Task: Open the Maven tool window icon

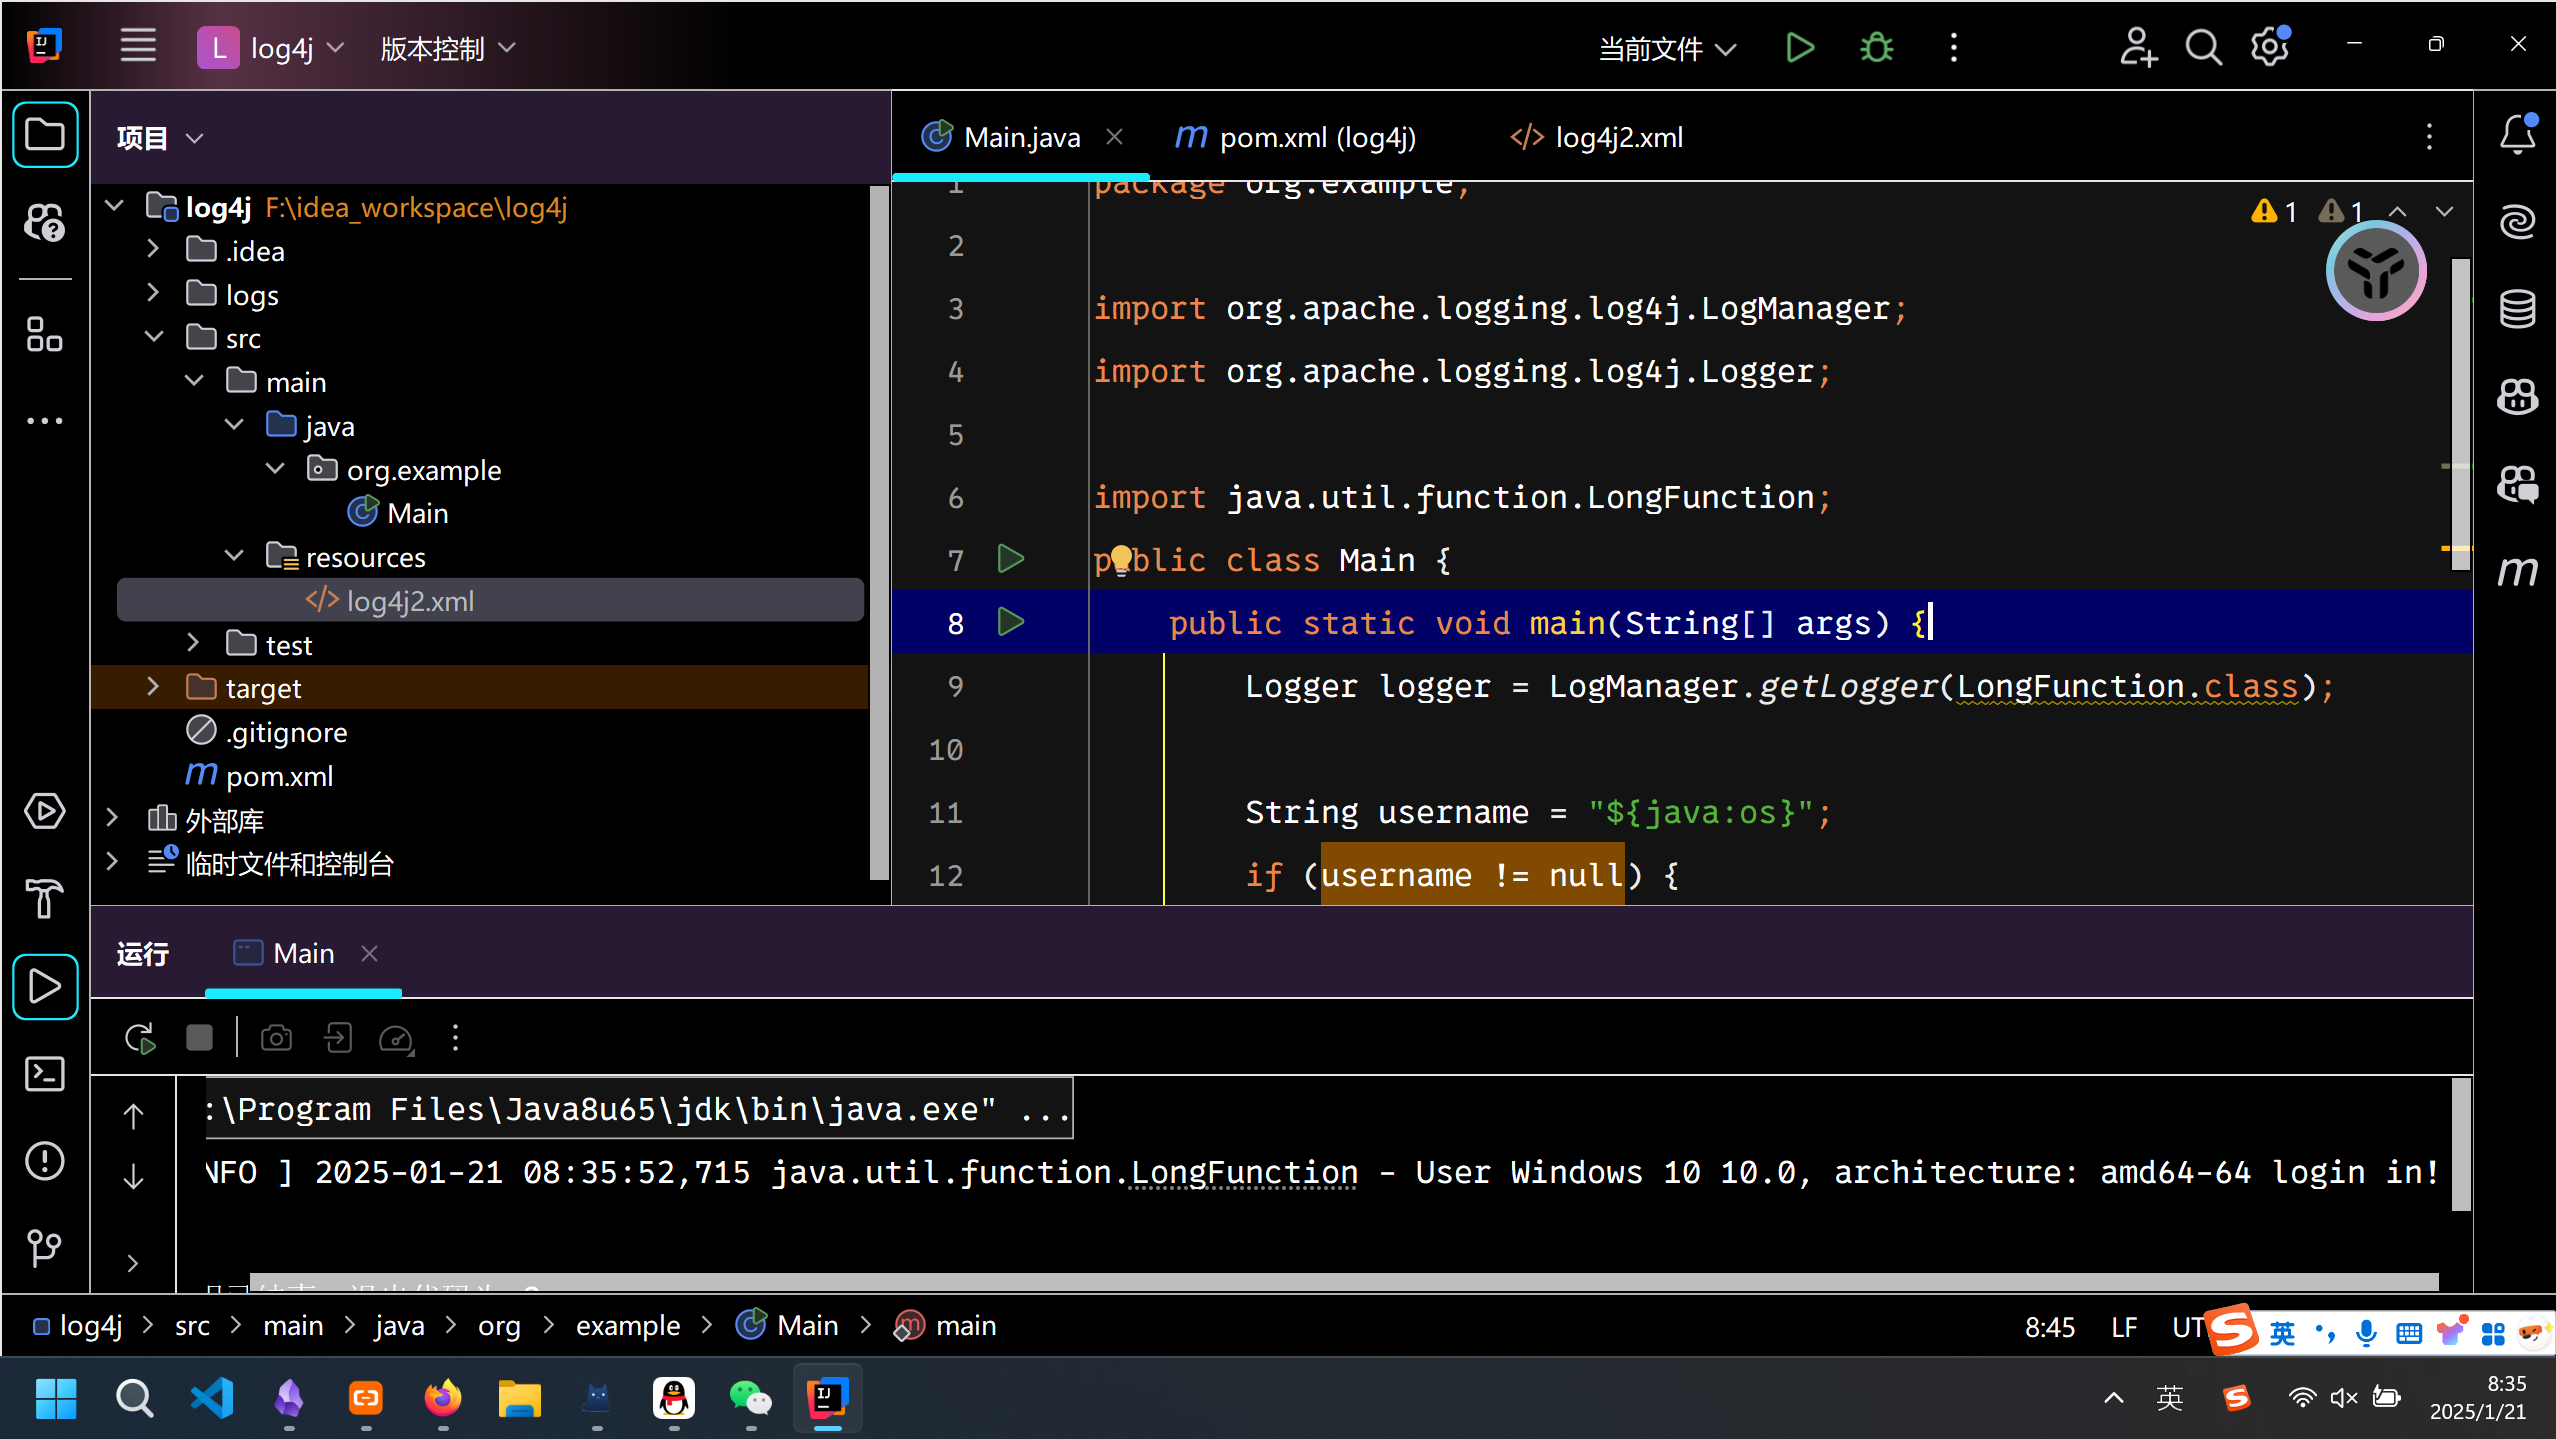Action: [x=2517, y=571]
